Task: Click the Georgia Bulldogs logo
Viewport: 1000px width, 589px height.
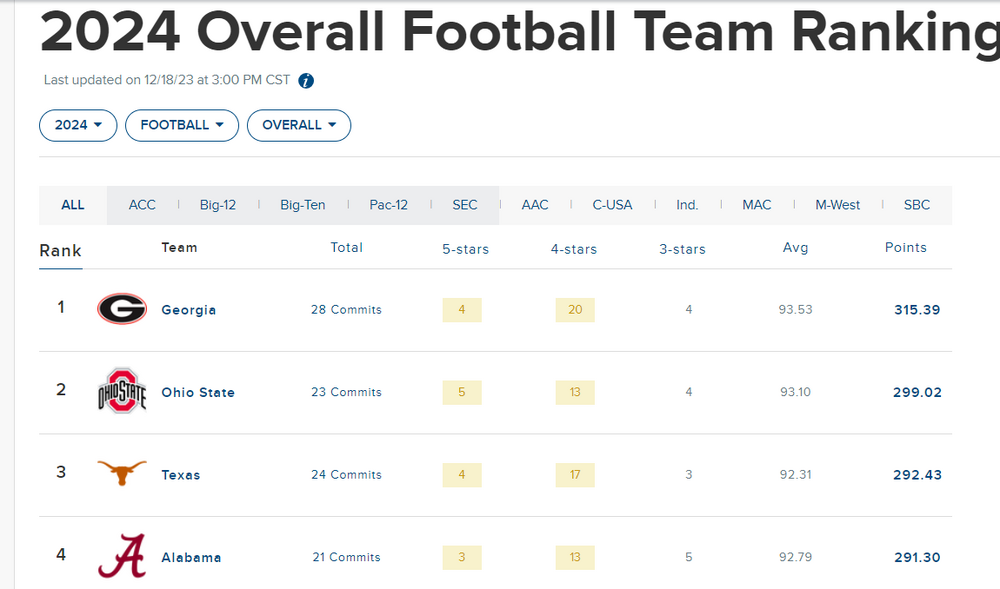Action: click(x=122, y=309)
